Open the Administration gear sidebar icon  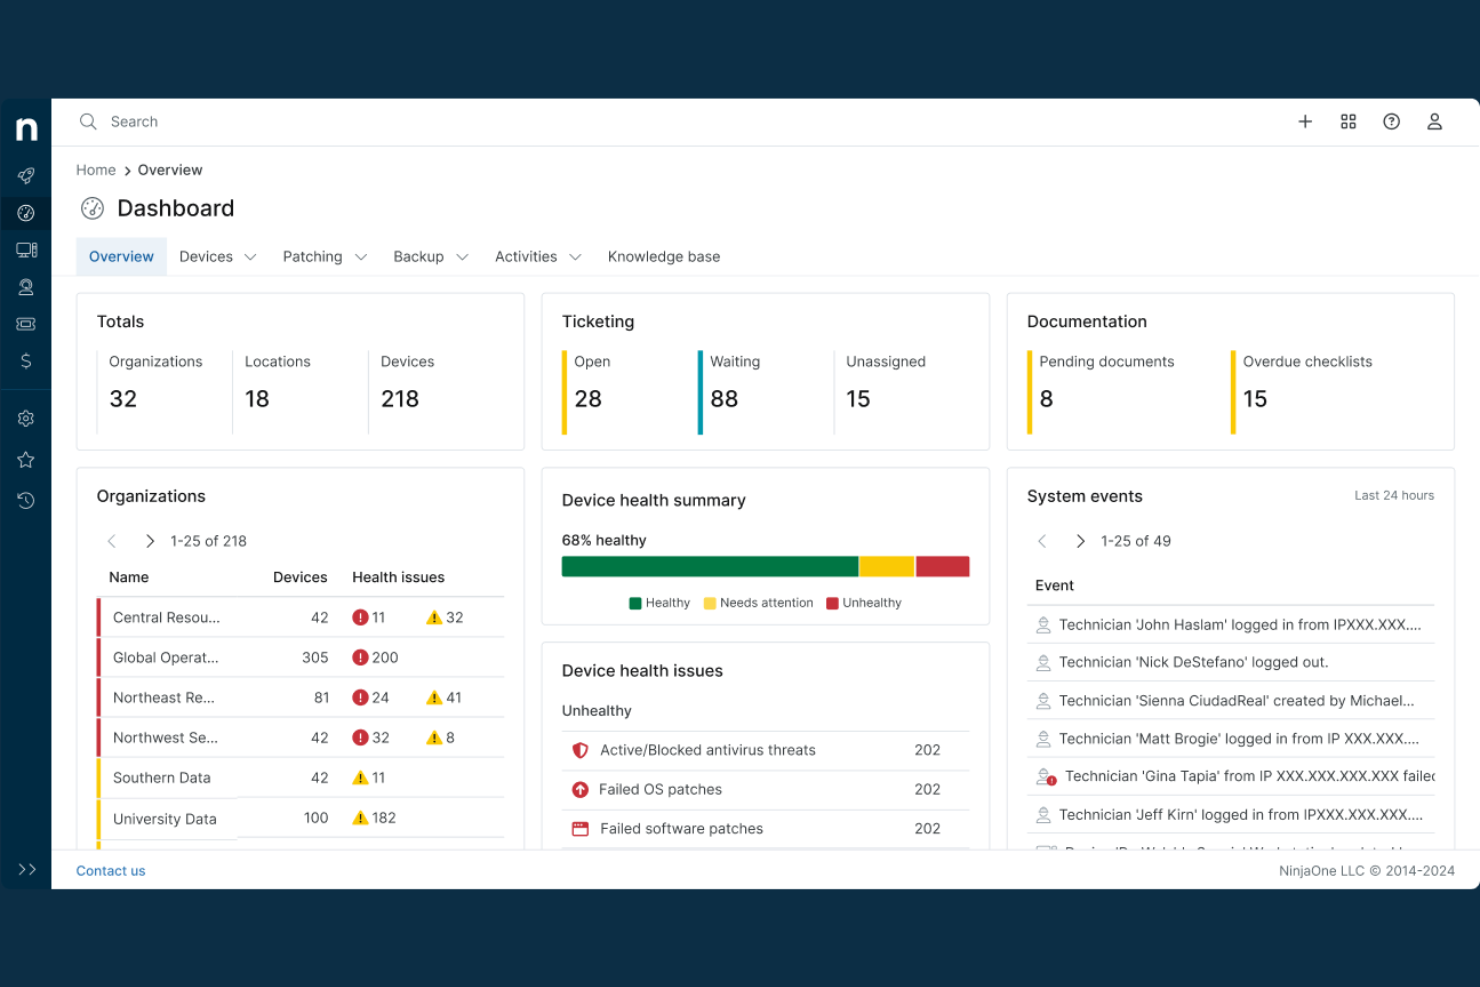coord(26,419)
